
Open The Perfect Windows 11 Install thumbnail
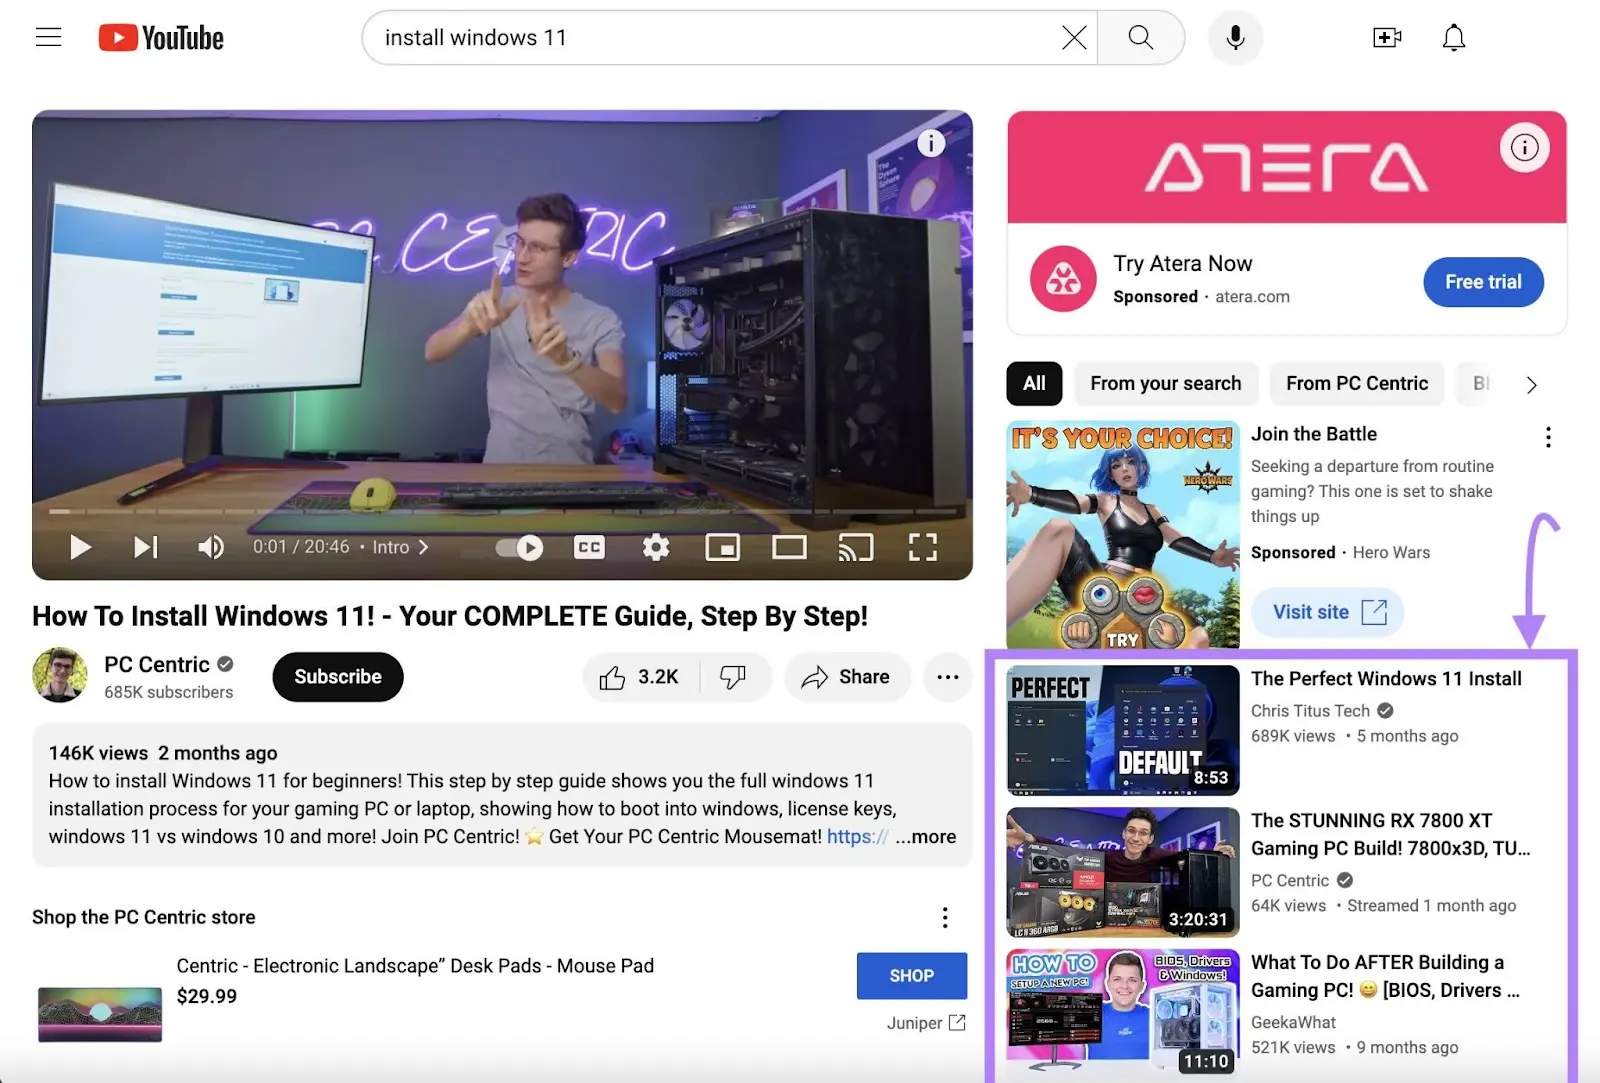1123,730
